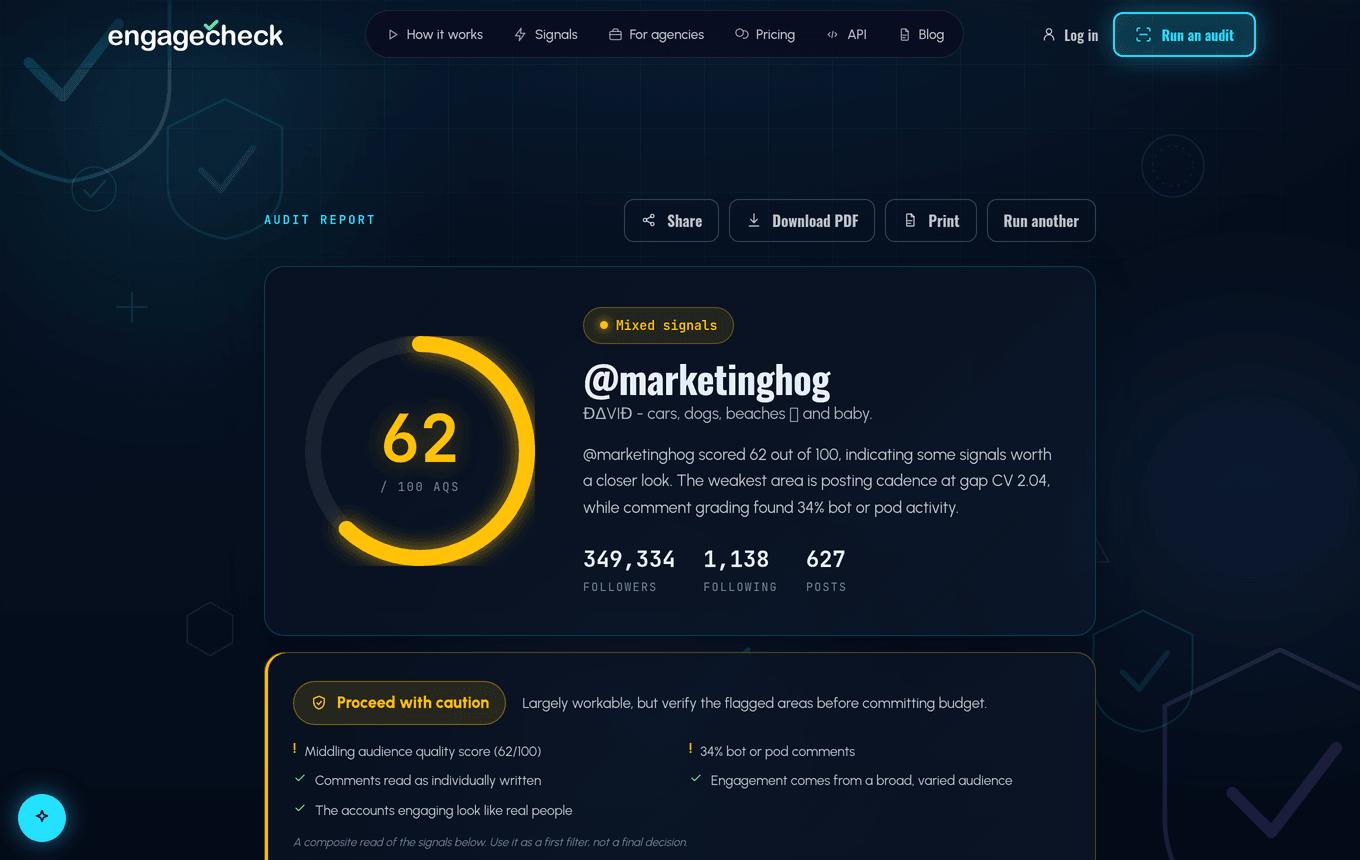
Task: Go to Signals in the navigation
Action: pyautogui.click(x=546, y=34)
